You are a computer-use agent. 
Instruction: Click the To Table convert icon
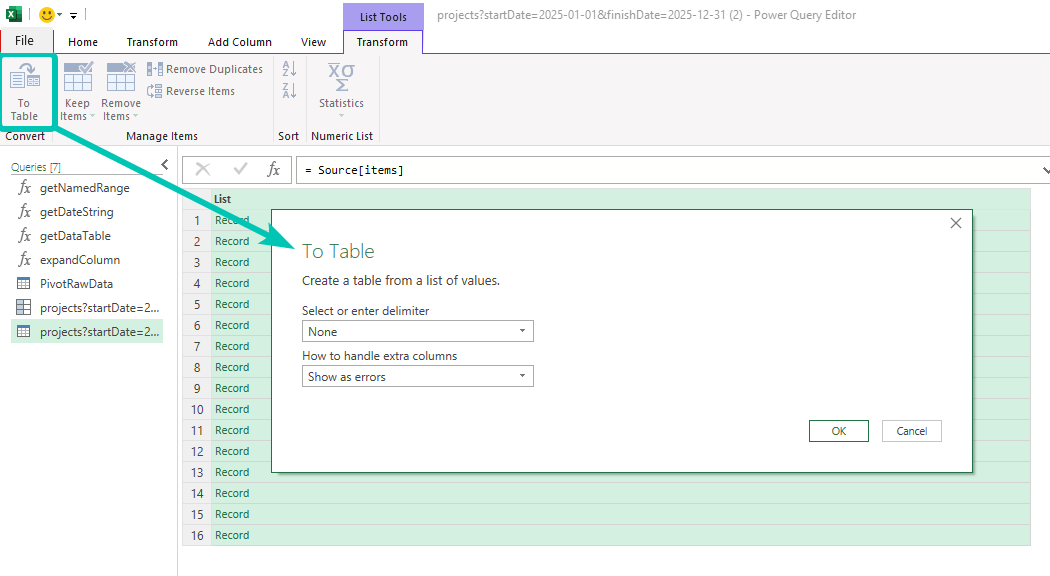(x=24, y=92)
